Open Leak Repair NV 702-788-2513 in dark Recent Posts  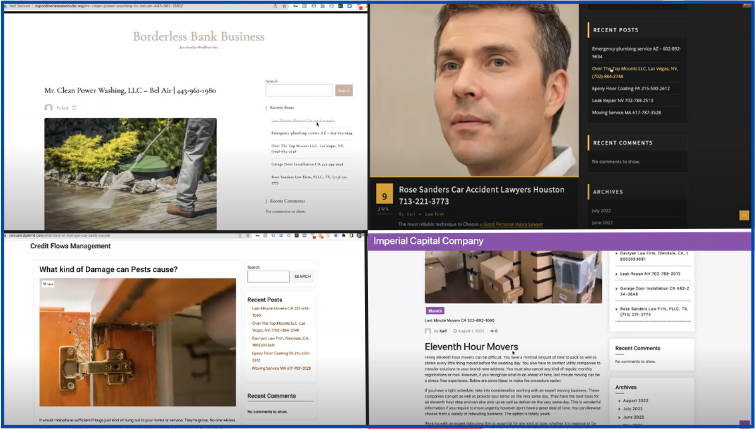(622, 101)
